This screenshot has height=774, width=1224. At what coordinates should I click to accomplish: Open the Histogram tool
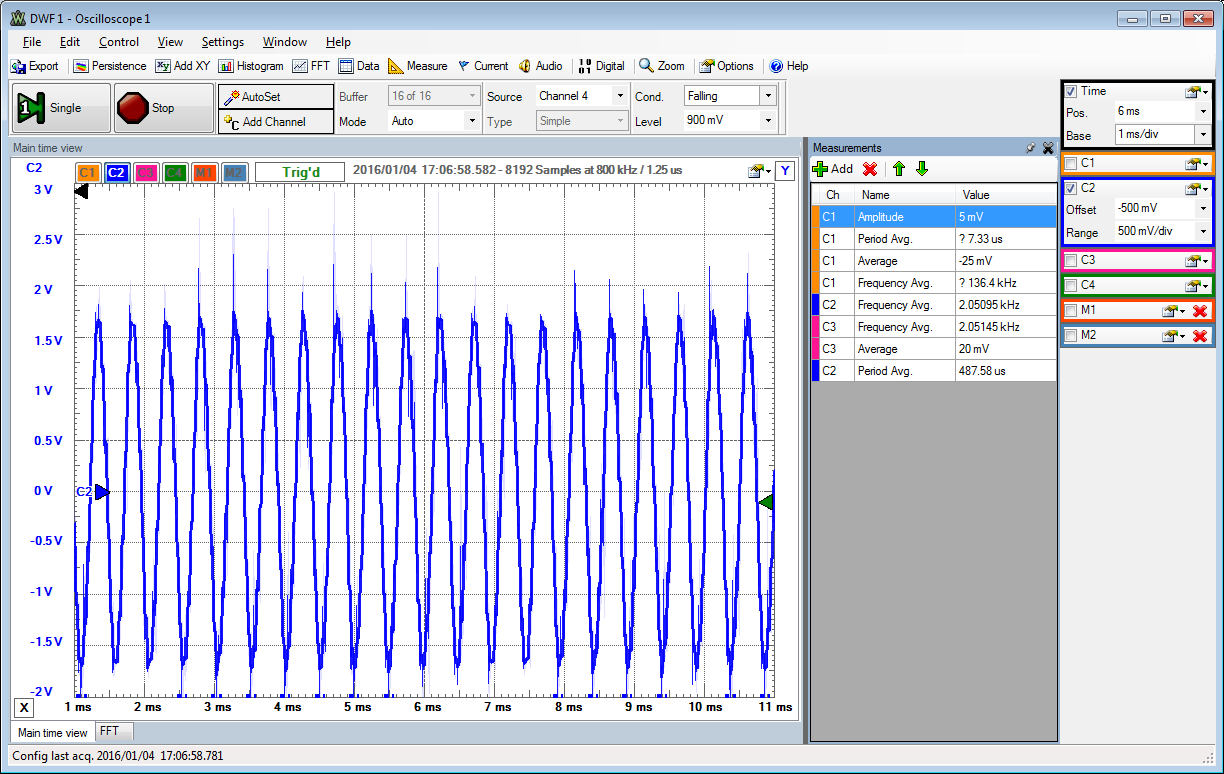pyautogui.click(x=250, y=66)
